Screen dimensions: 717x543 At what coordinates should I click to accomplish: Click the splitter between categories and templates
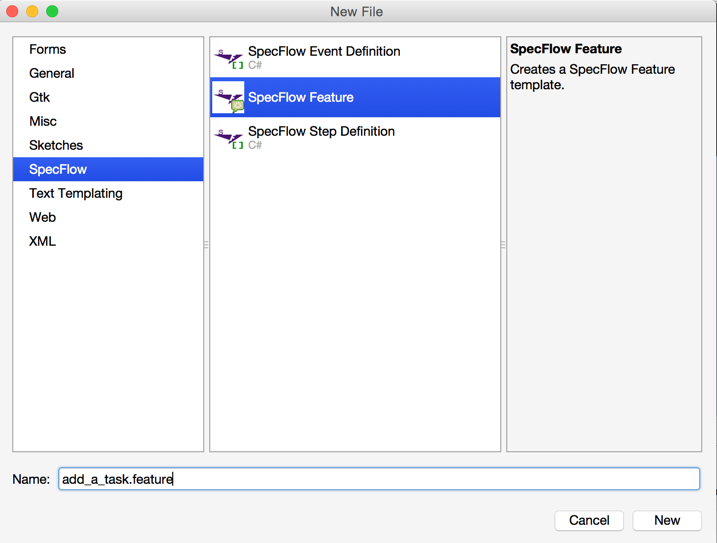click(x=206, y=245)
